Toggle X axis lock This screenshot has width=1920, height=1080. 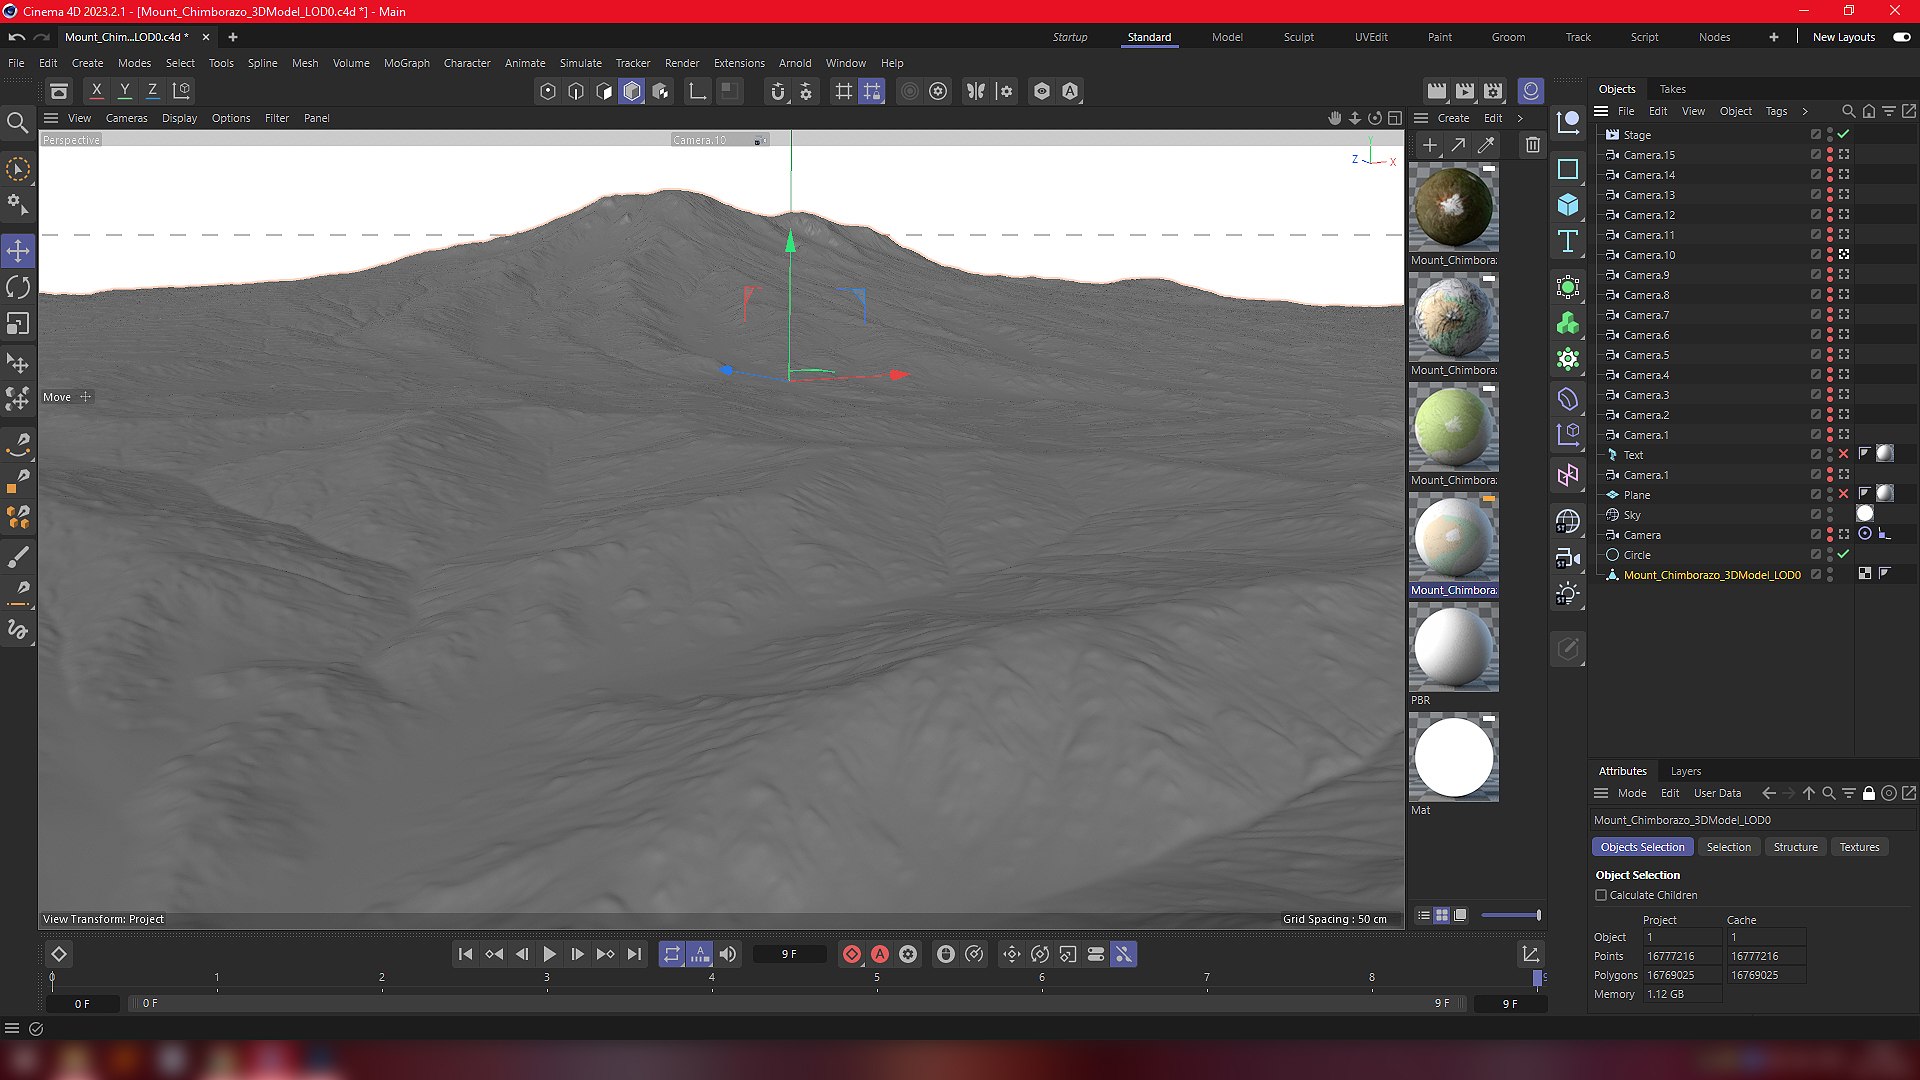point(97,91)
